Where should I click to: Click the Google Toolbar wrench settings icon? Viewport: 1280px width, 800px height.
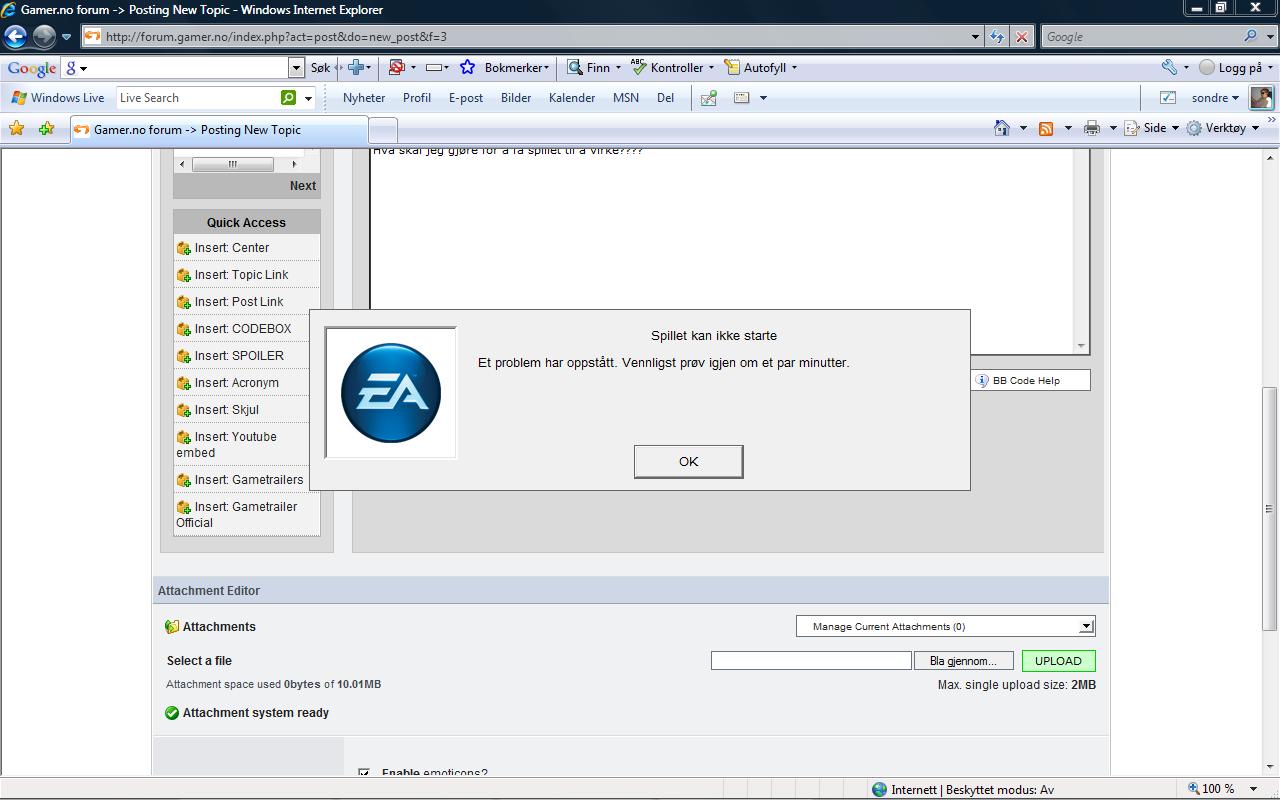(1169, 68)
